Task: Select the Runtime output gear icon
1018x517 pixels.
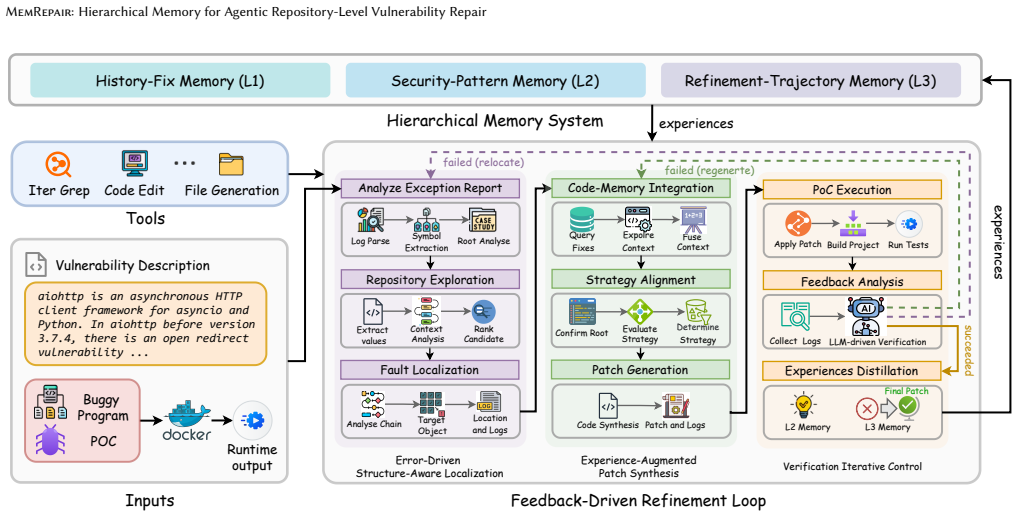Action: [x=253, y=420]
